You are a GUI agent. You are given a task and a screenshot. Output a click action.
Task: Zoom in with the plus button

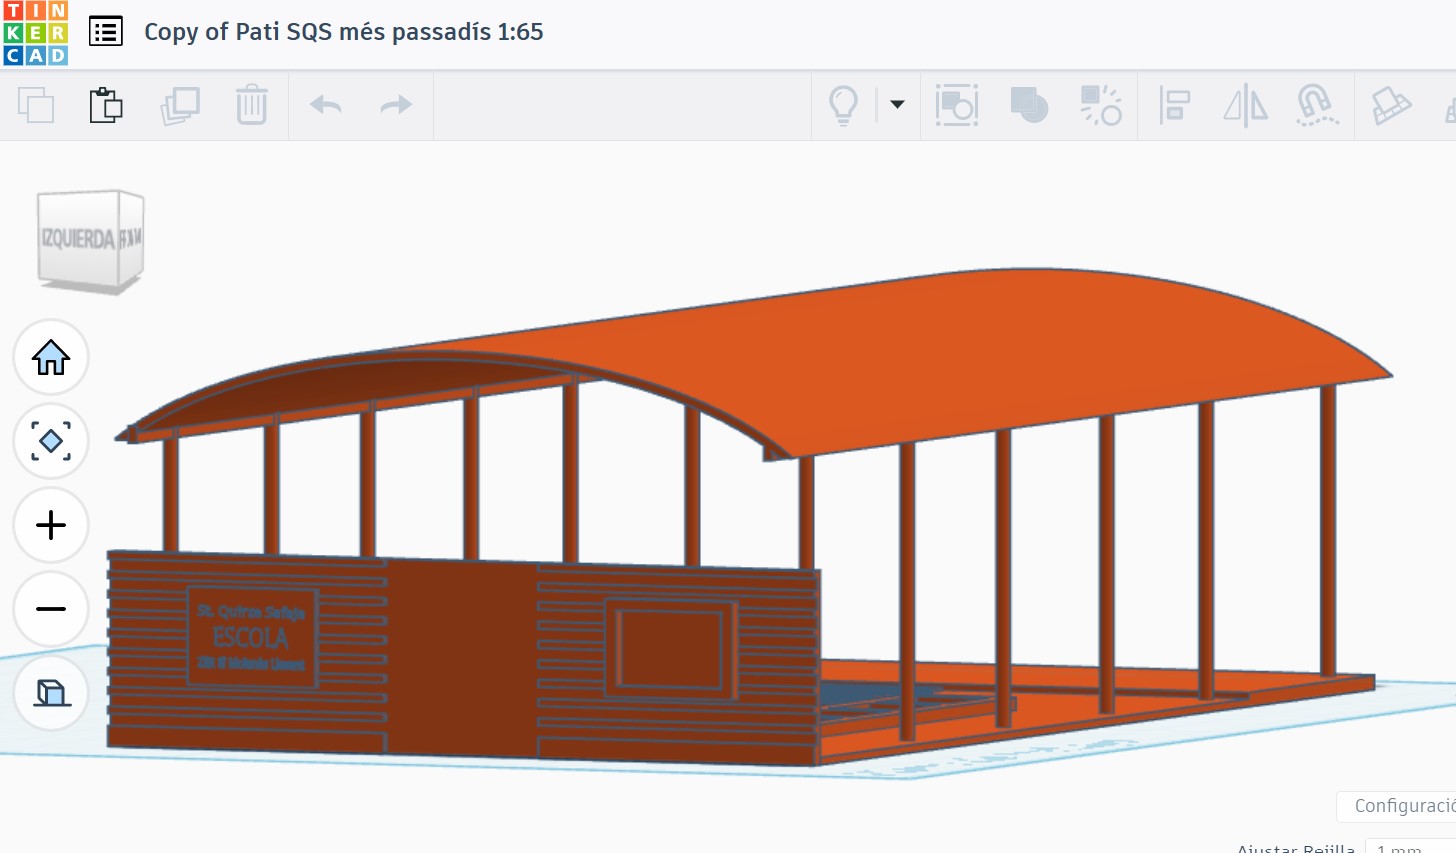pyautogui.click(x=51, y=525)
